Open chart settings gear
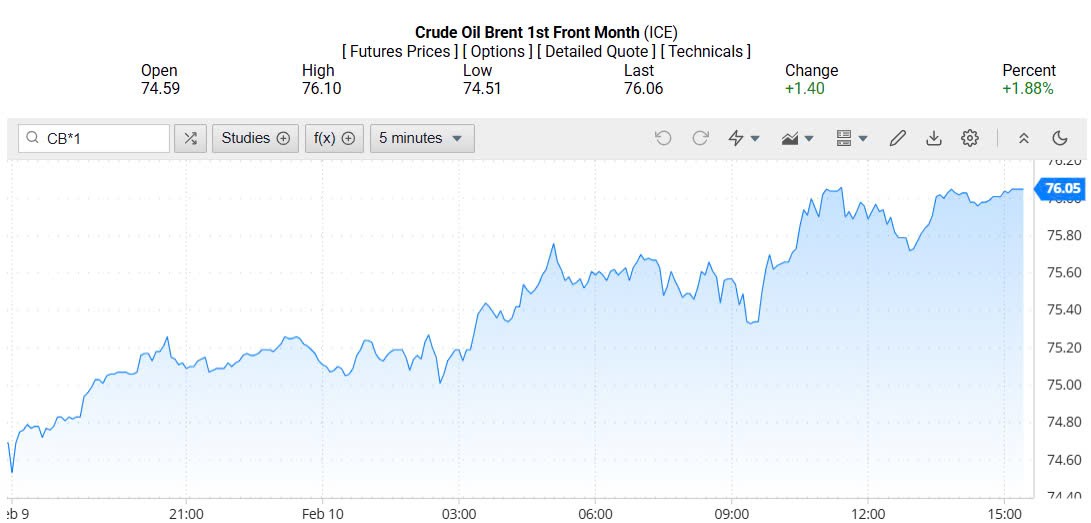1091x523 pixels. [x=969, y=138]
